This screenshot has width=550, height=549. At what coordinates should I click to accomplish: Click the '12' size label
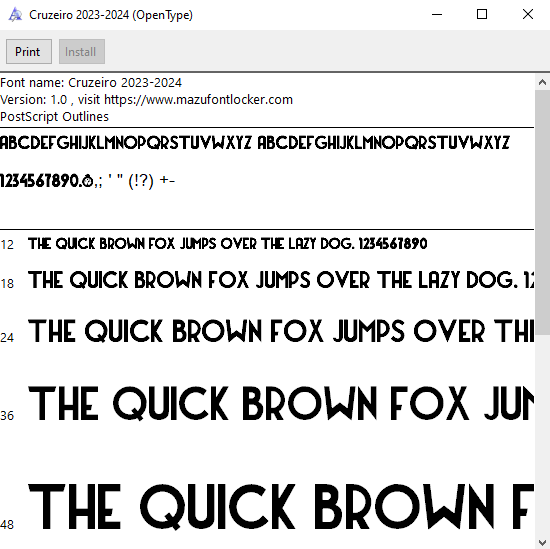7,245
